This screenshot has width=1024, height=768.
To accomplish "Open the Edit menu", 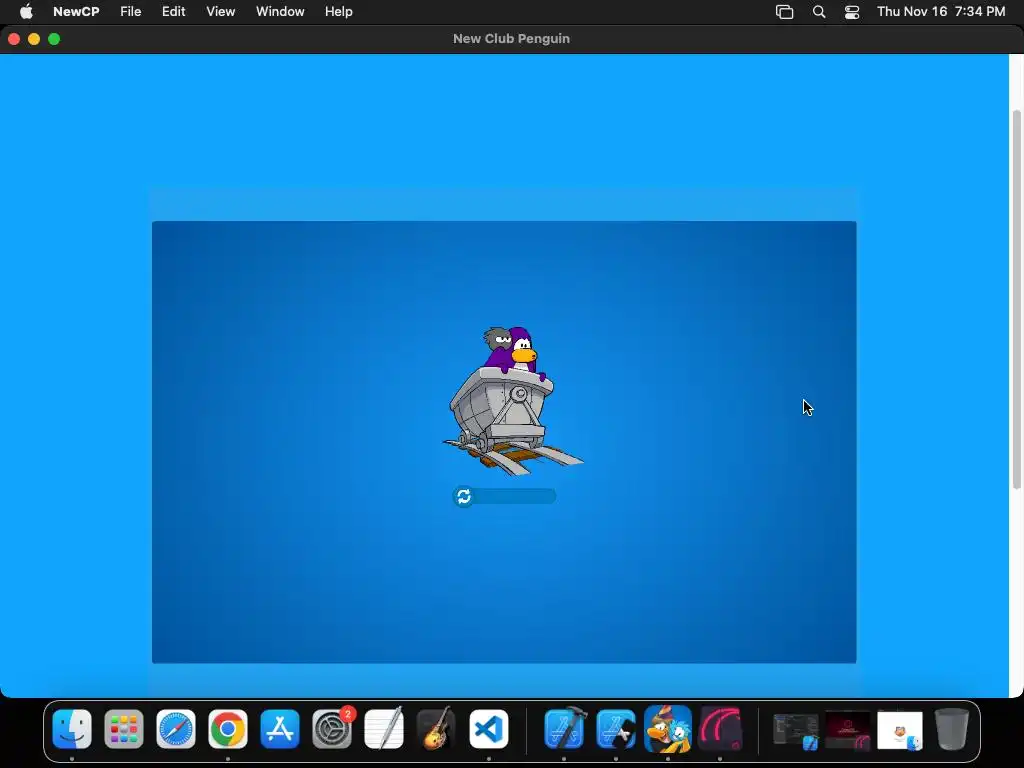I will pos(174,12).
